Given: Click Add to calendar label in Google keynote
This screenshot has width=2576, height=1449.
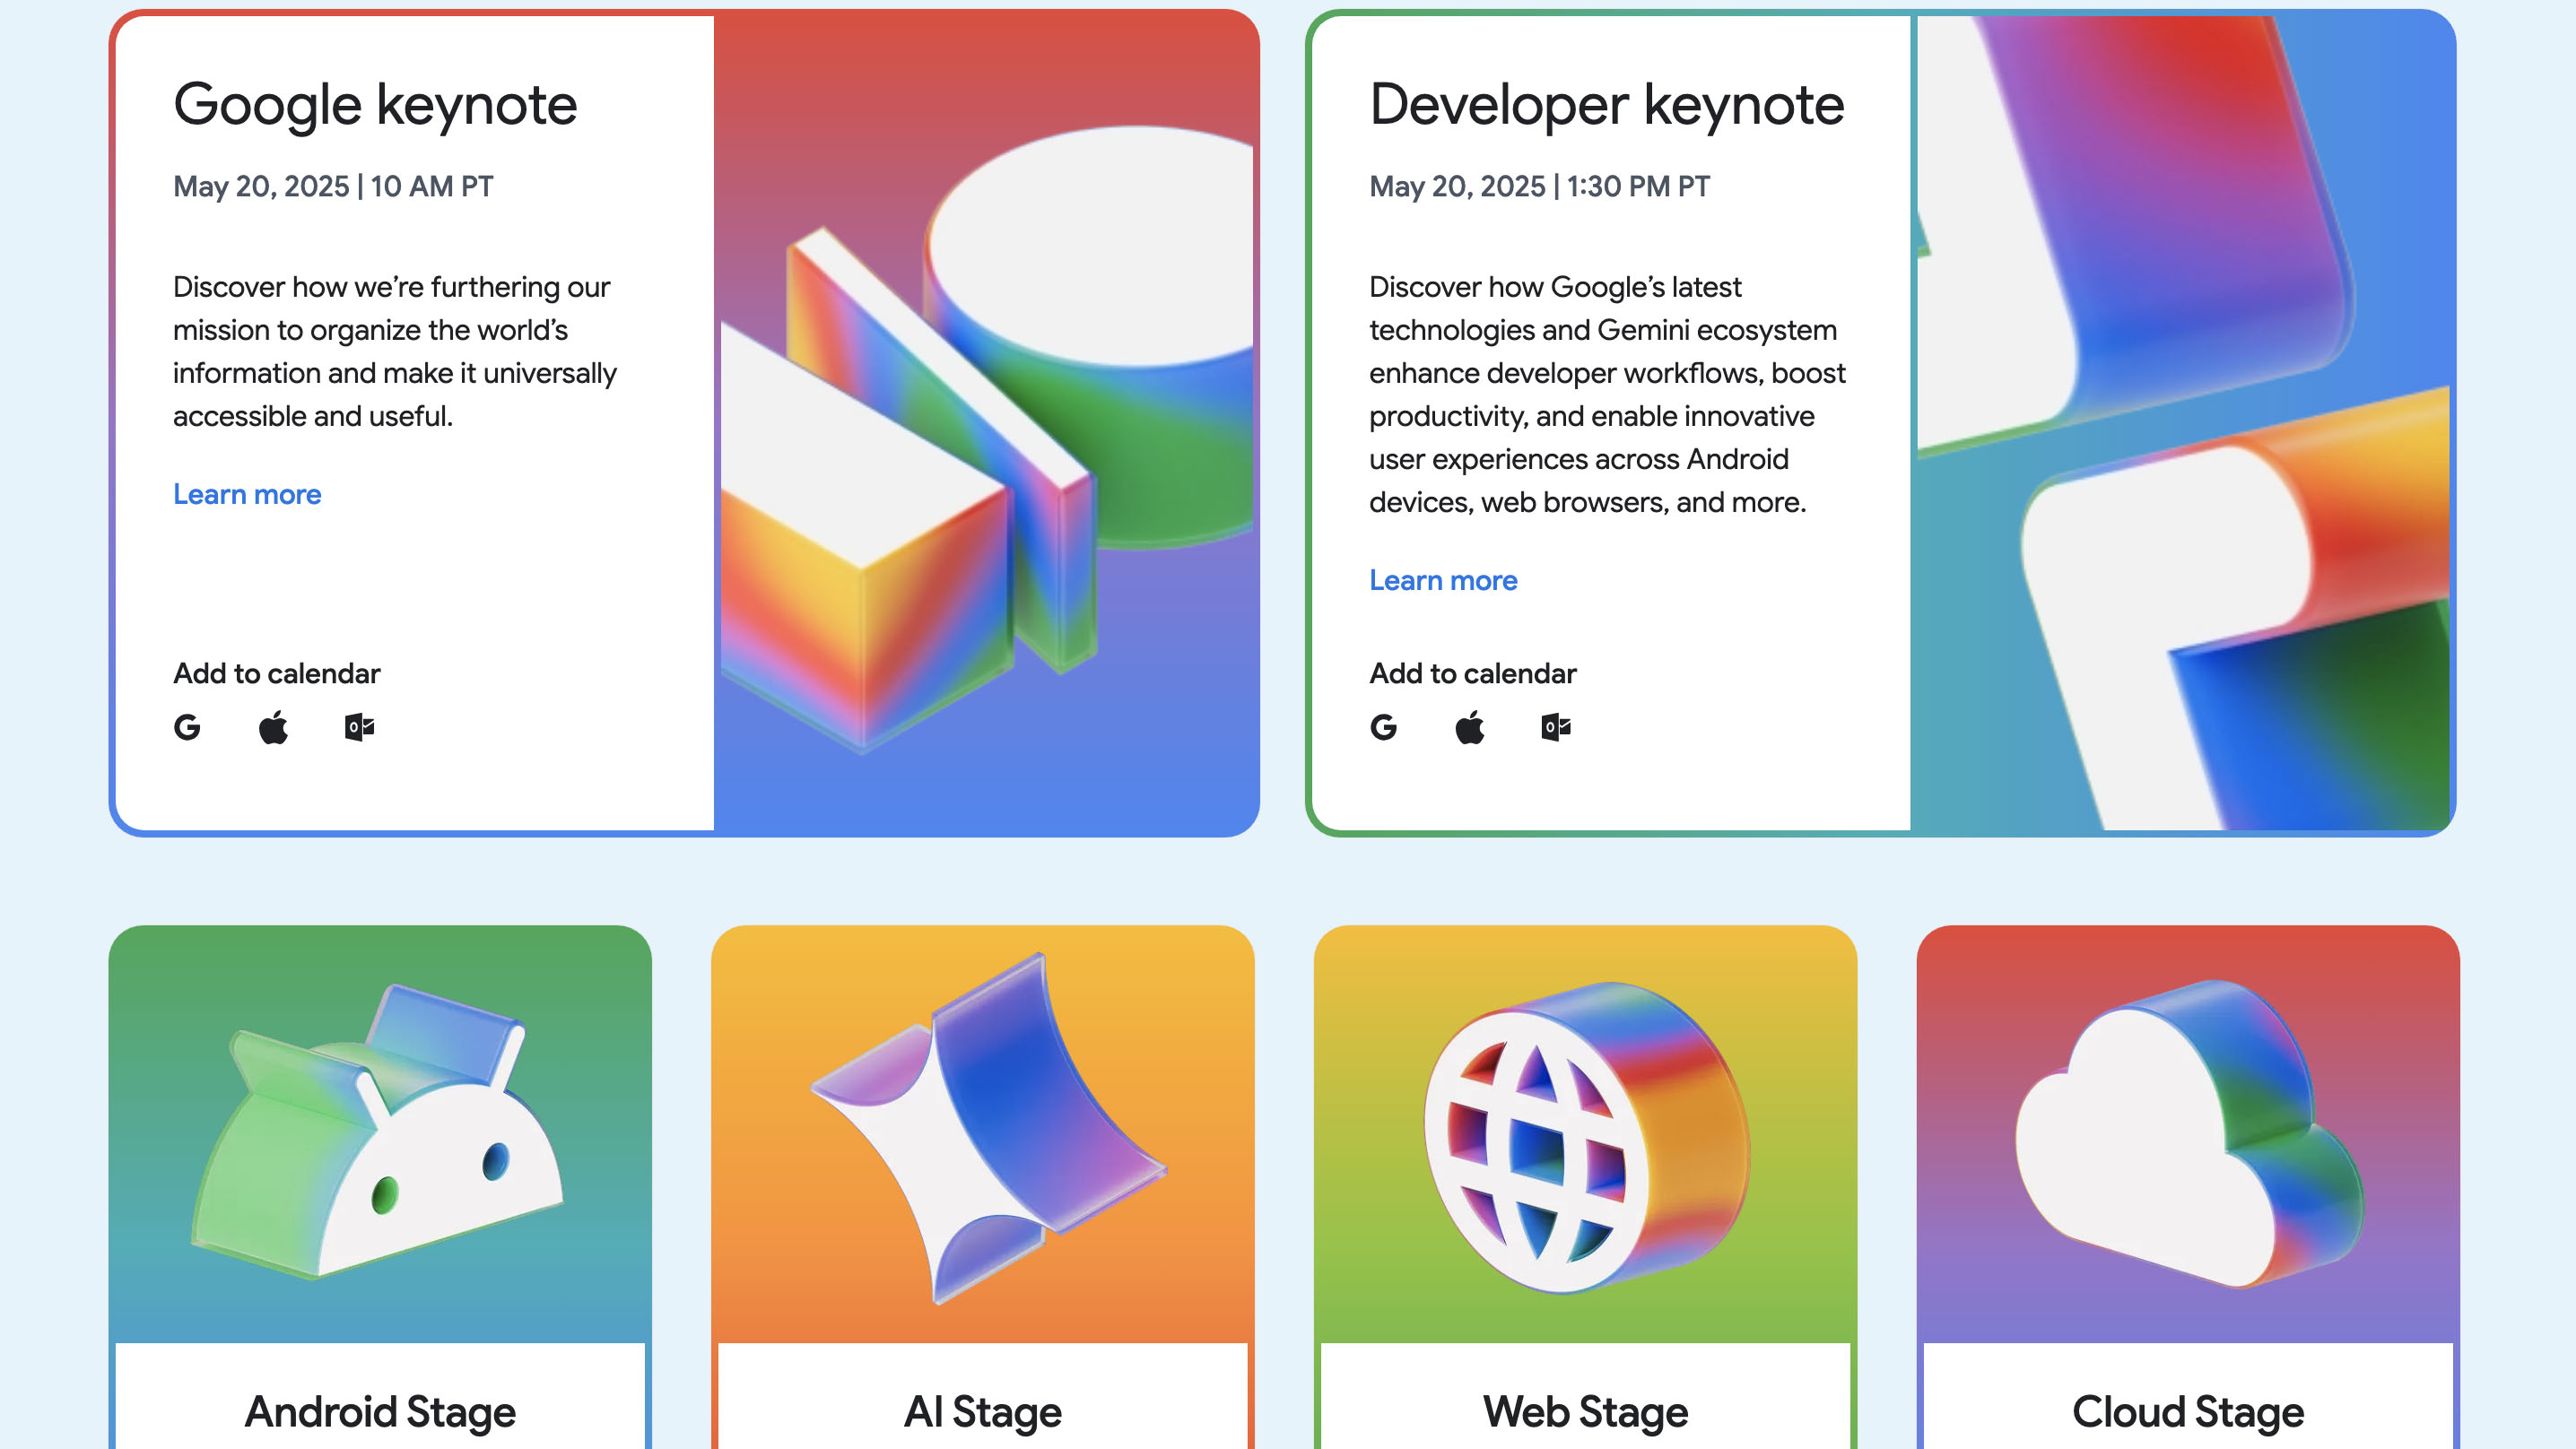Looking at the screenshot, I should click(277, 673).
